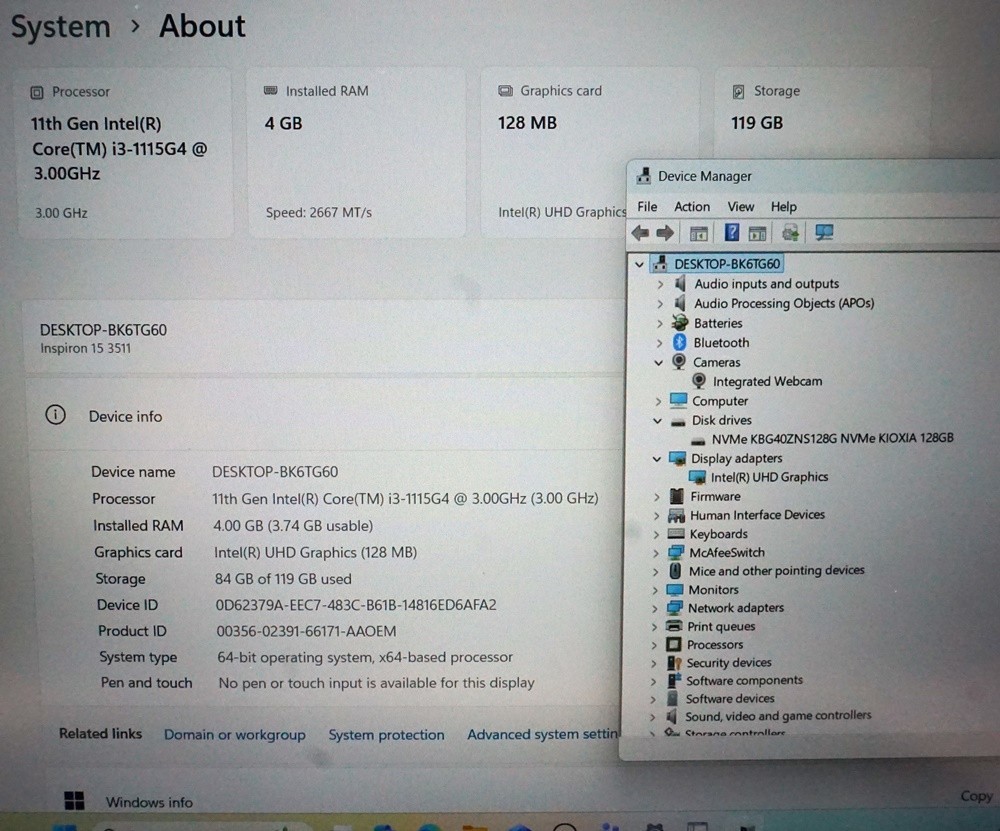
Task: Expand the Software components category
Action: click(x=654, y=681)
